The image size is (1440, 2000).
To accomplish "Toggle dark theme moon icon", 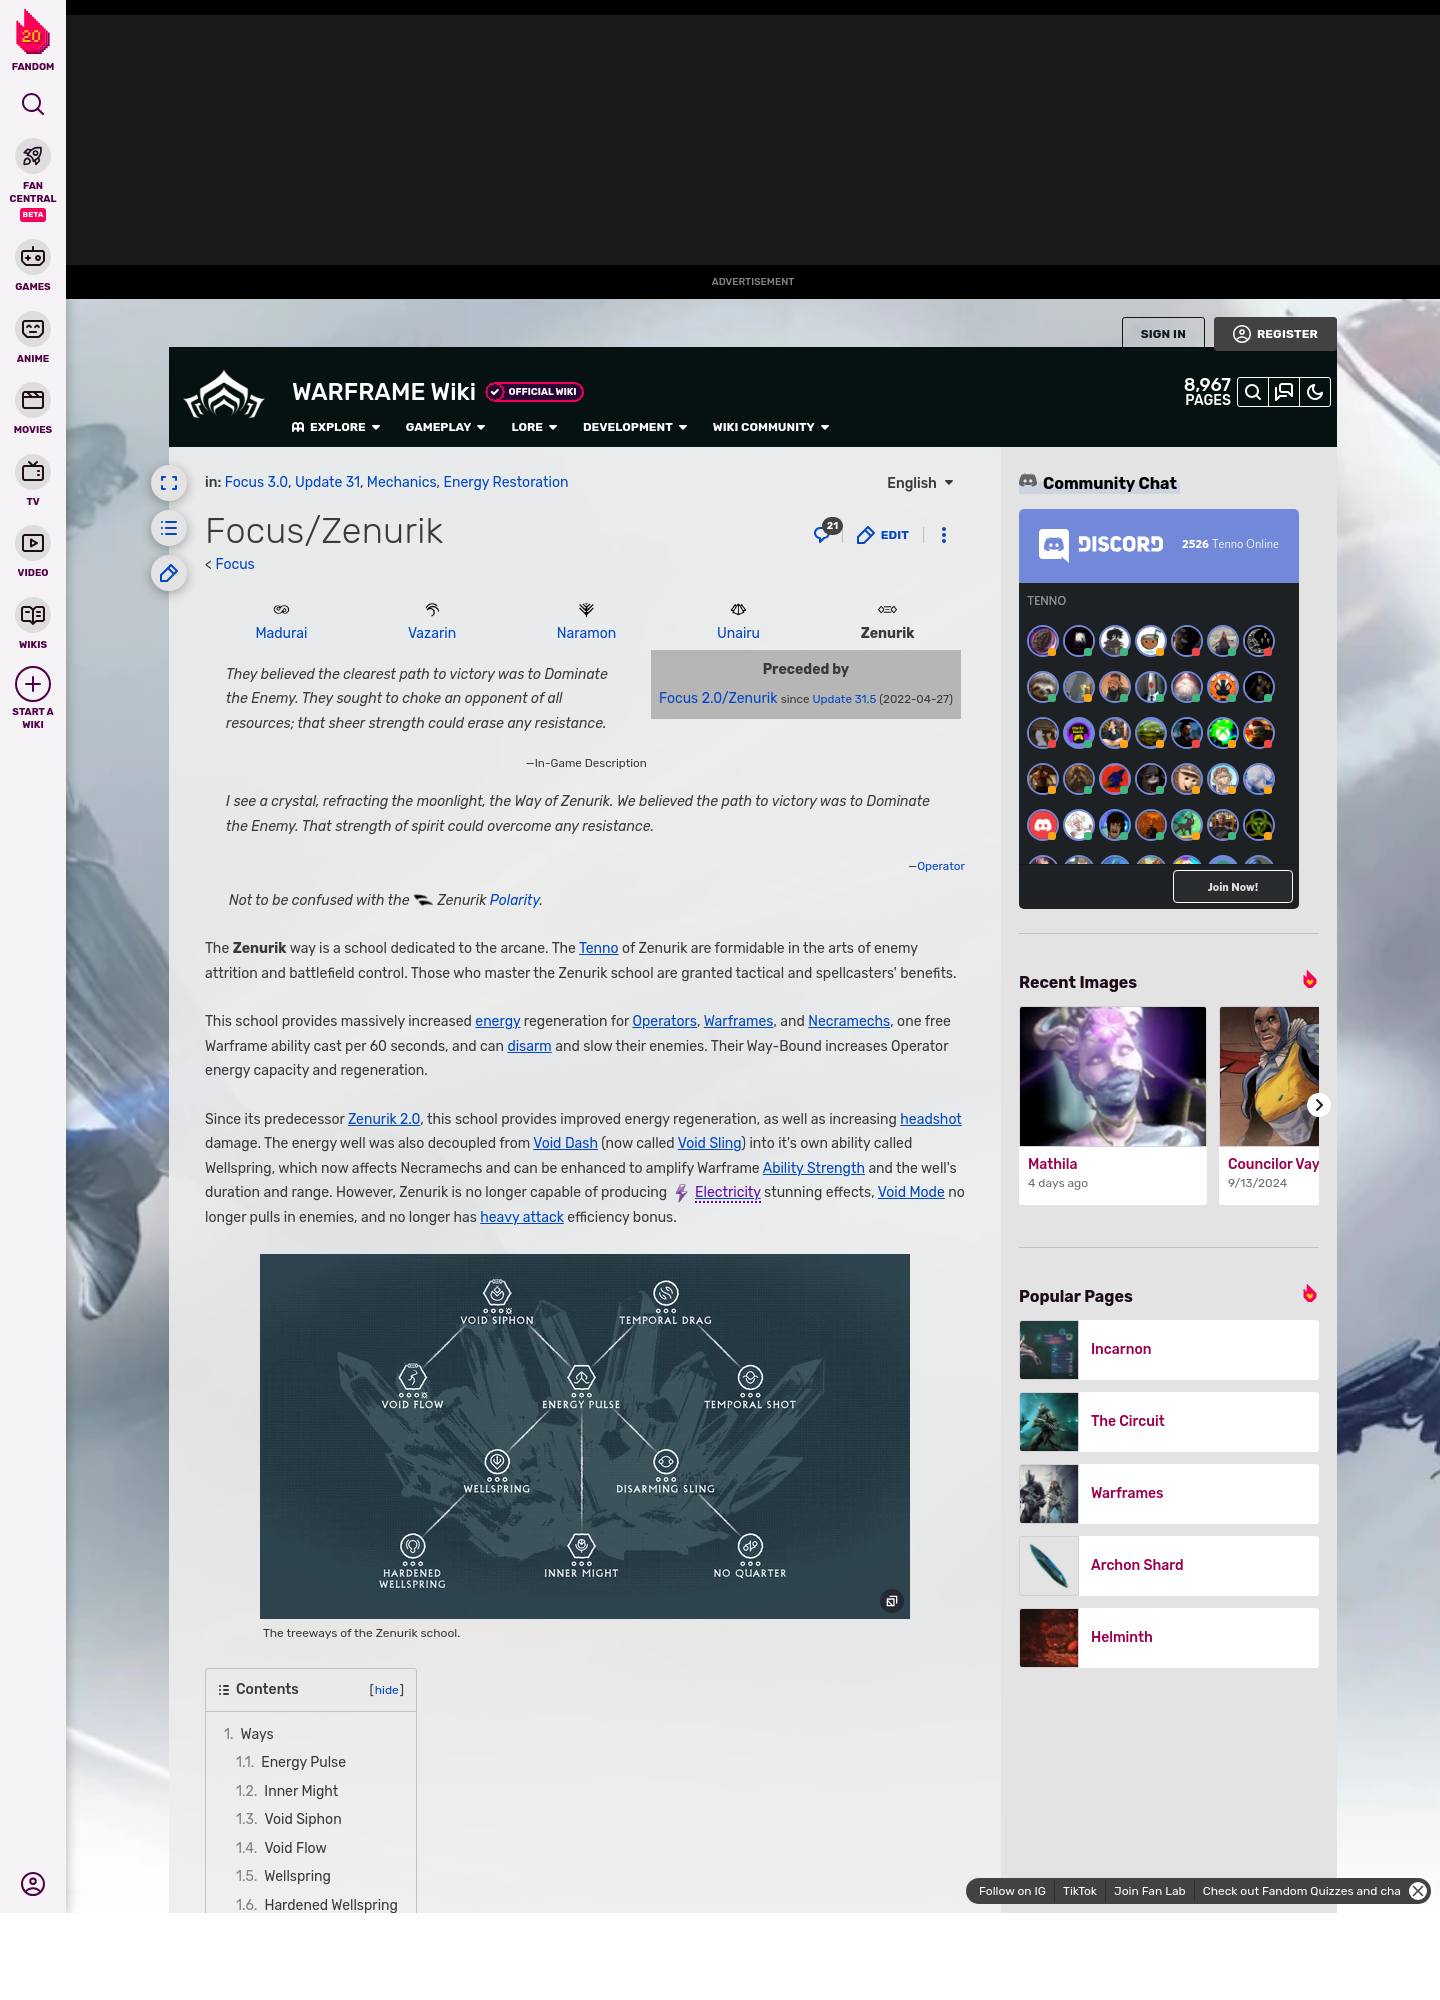I will pos(1315,392).
